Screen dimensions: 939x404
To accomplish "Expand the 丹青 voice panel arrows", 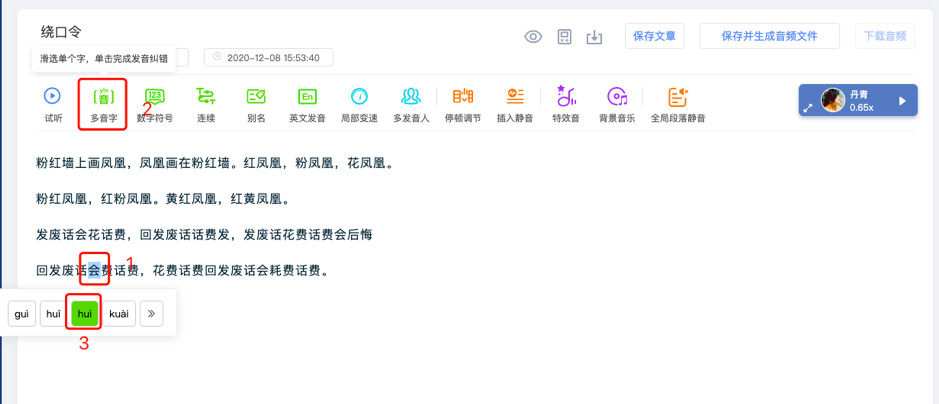I will 808,108.
